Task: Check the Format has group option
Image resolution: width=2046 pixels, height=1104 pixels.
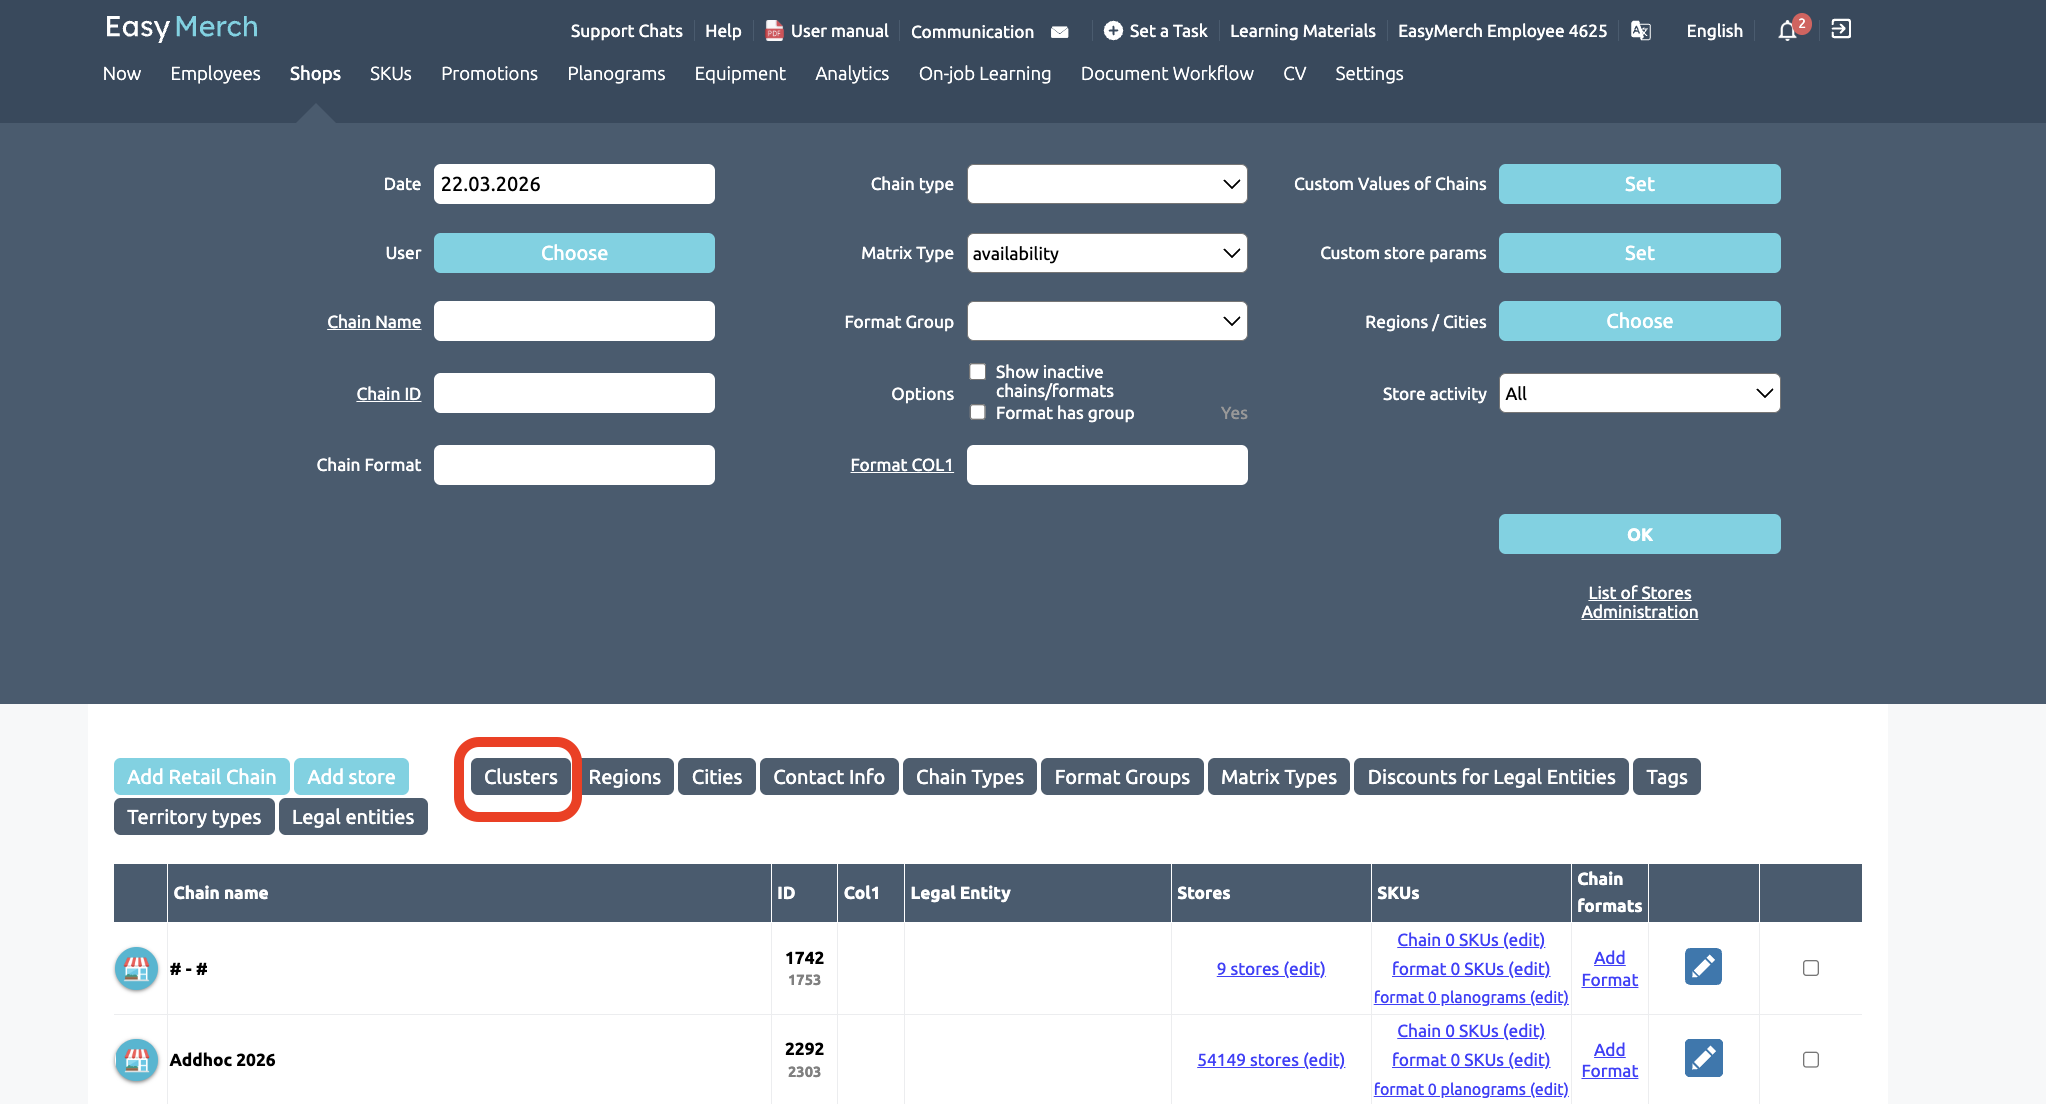Action: [978, 413]
